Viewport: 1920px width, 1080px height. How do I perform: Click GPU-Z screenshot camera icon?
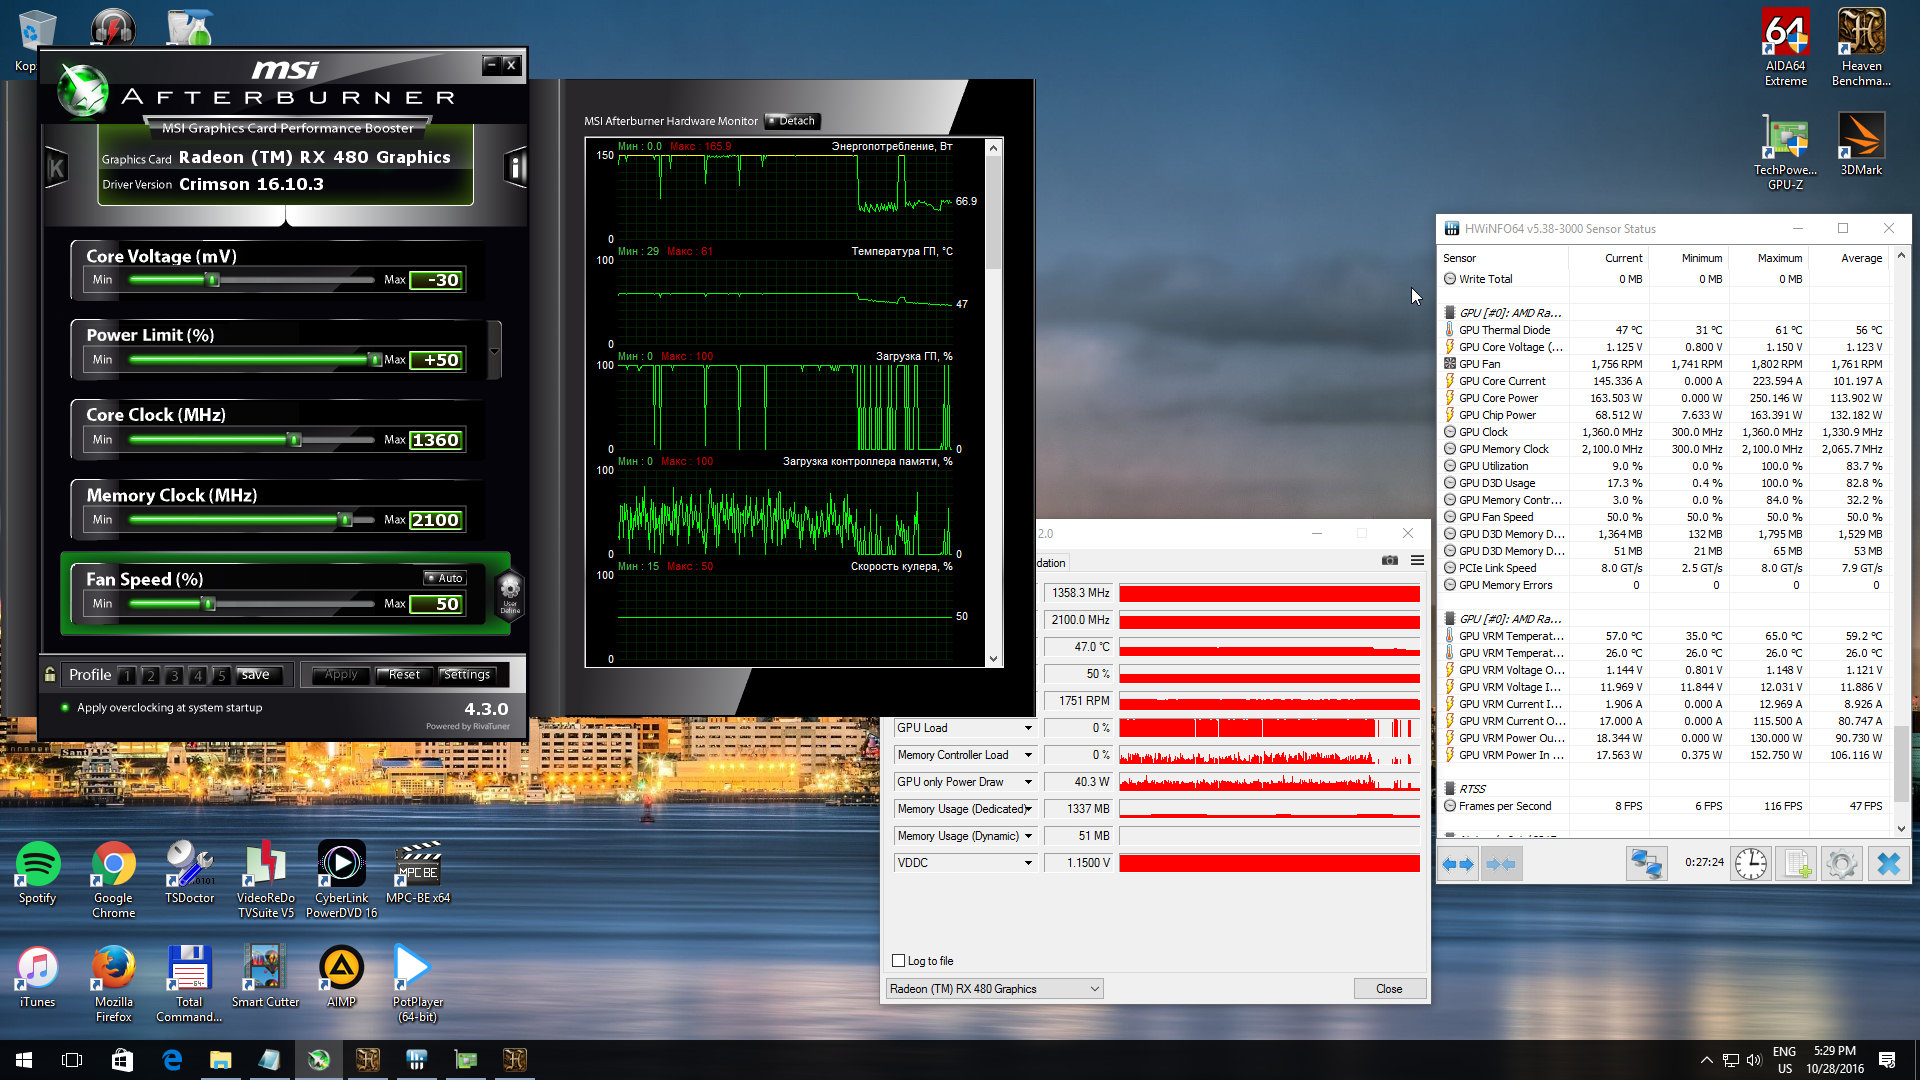click(1390, 560)
